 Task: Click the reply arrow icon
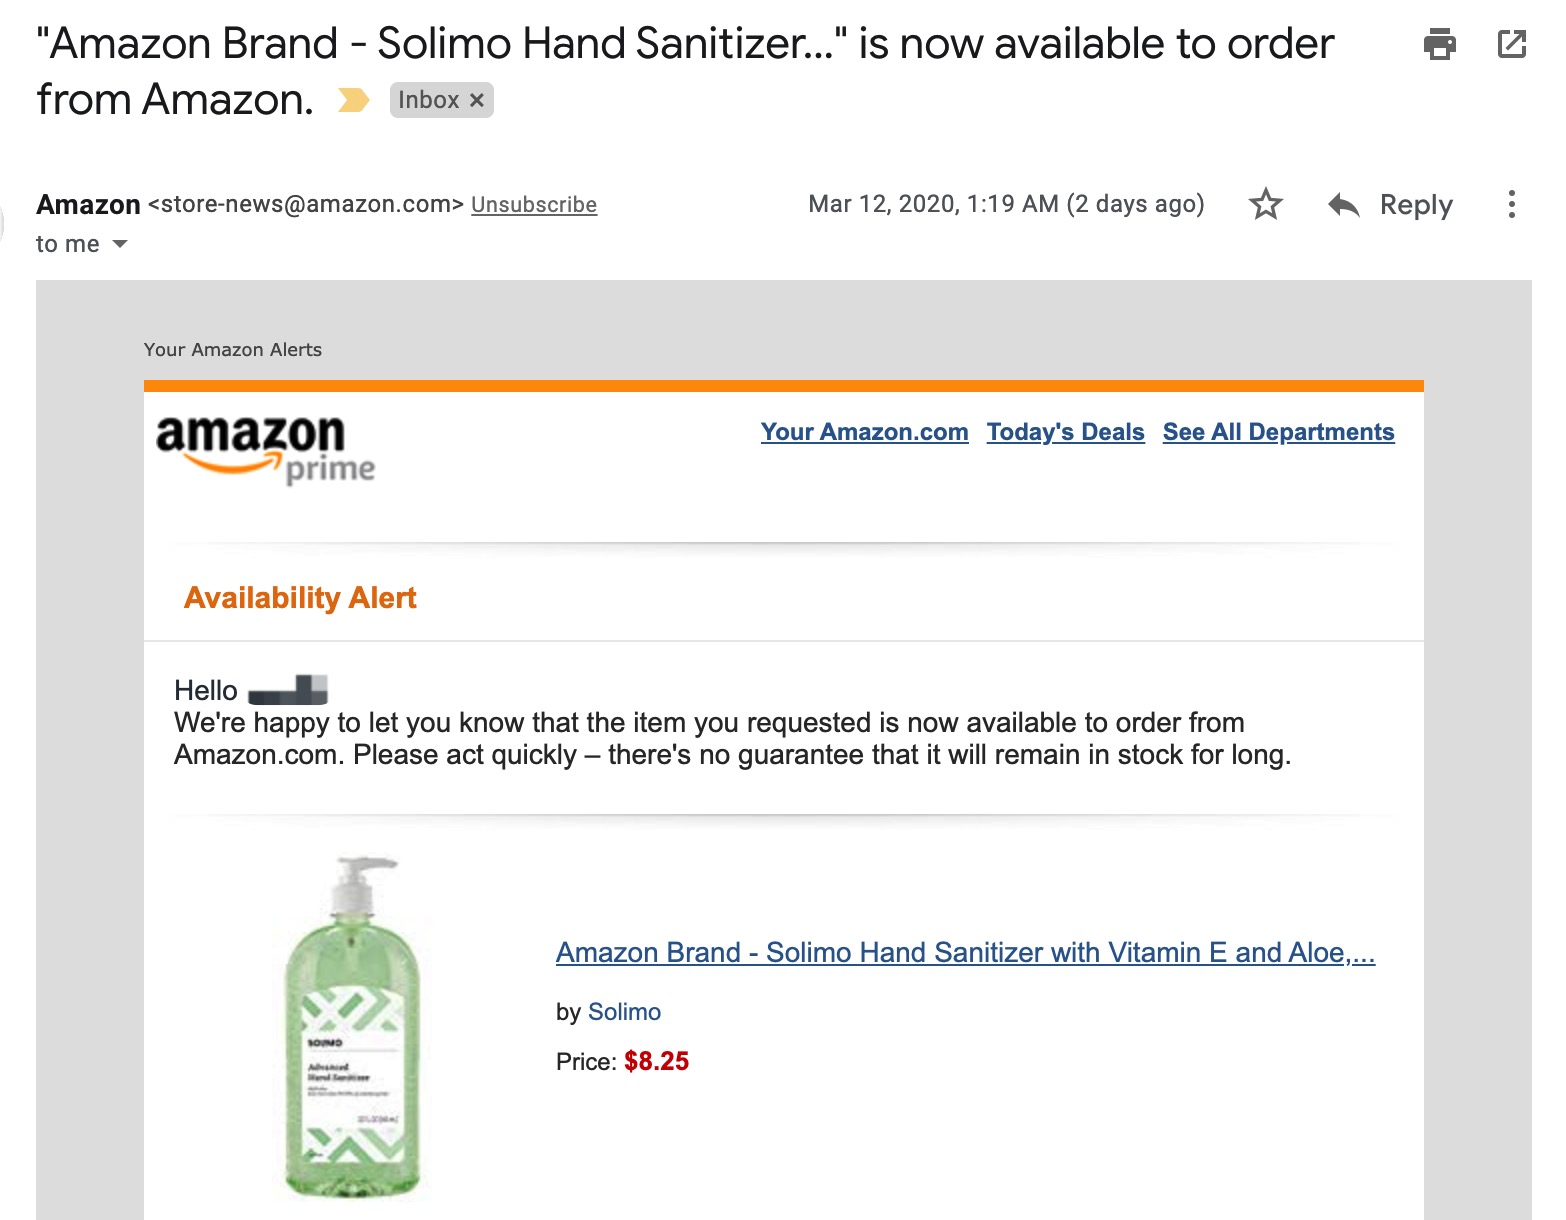click(x=1343, y=205)
